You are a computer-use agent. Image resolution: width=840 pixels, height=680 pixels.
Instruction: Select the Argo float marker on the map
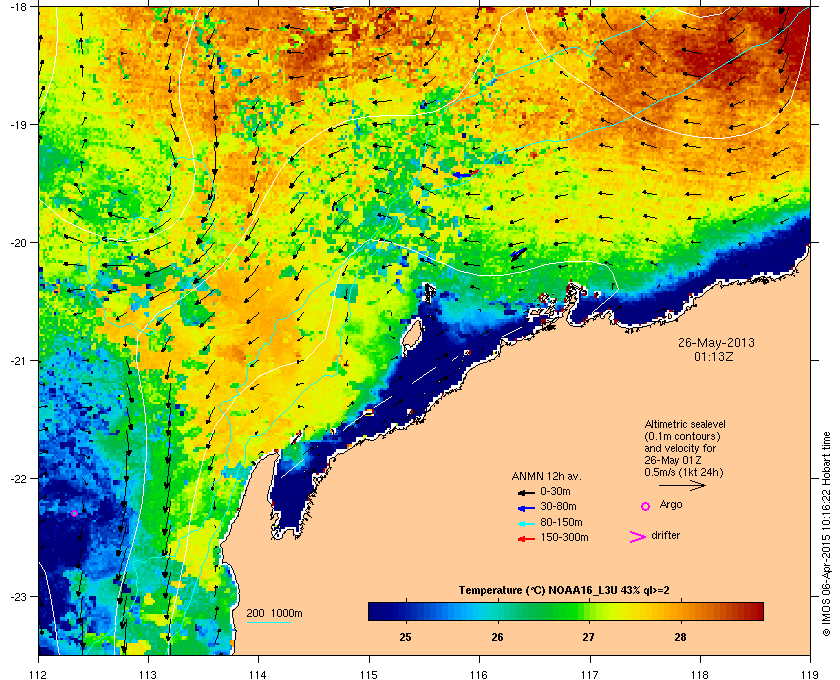[x=74, y=513]
